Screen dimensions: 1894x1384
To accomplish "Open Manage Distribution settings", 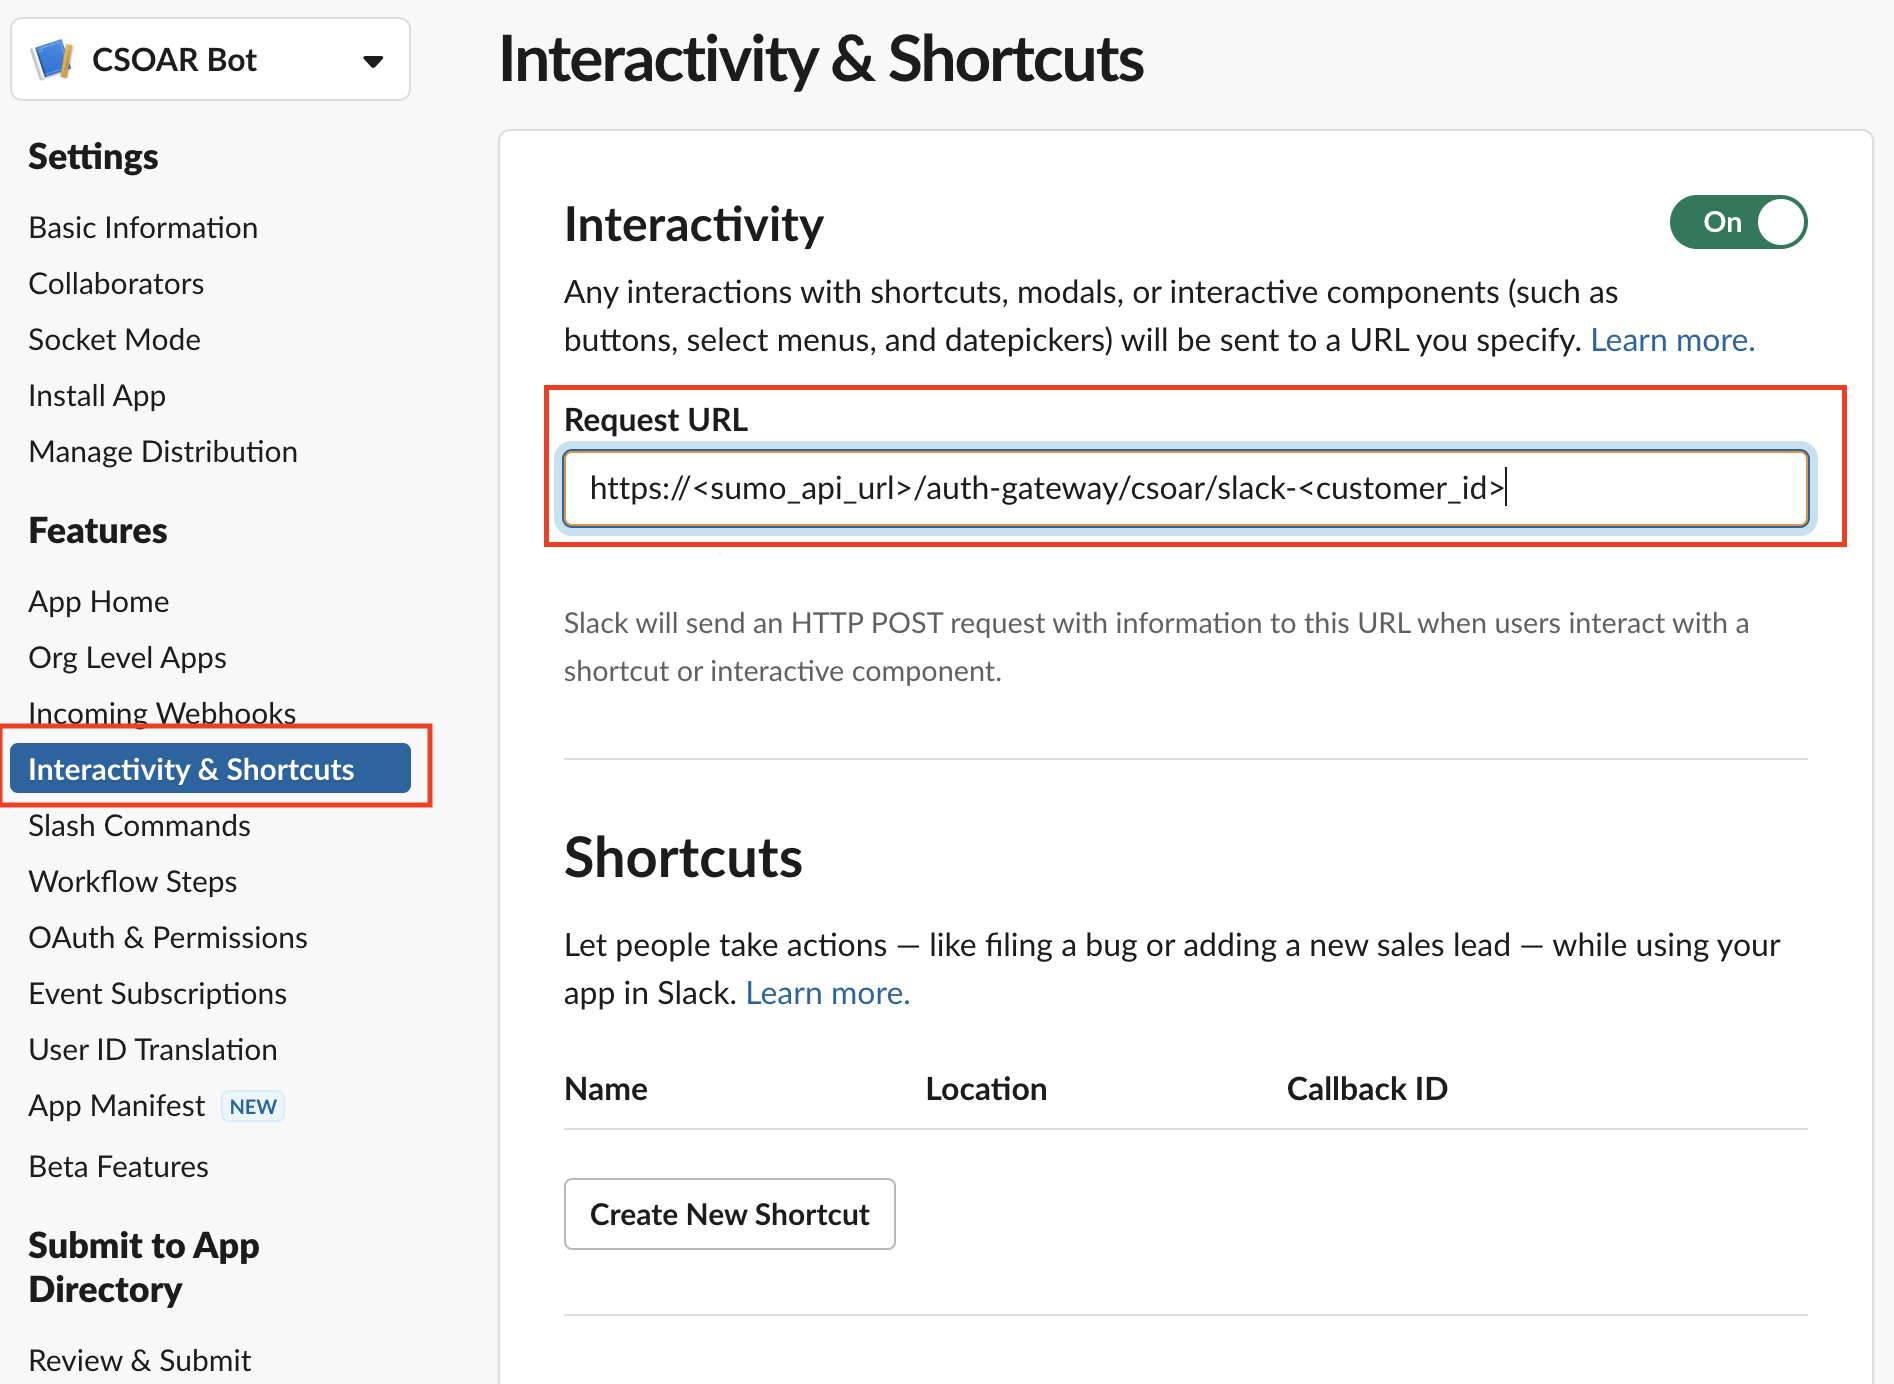I will point(163,452).
